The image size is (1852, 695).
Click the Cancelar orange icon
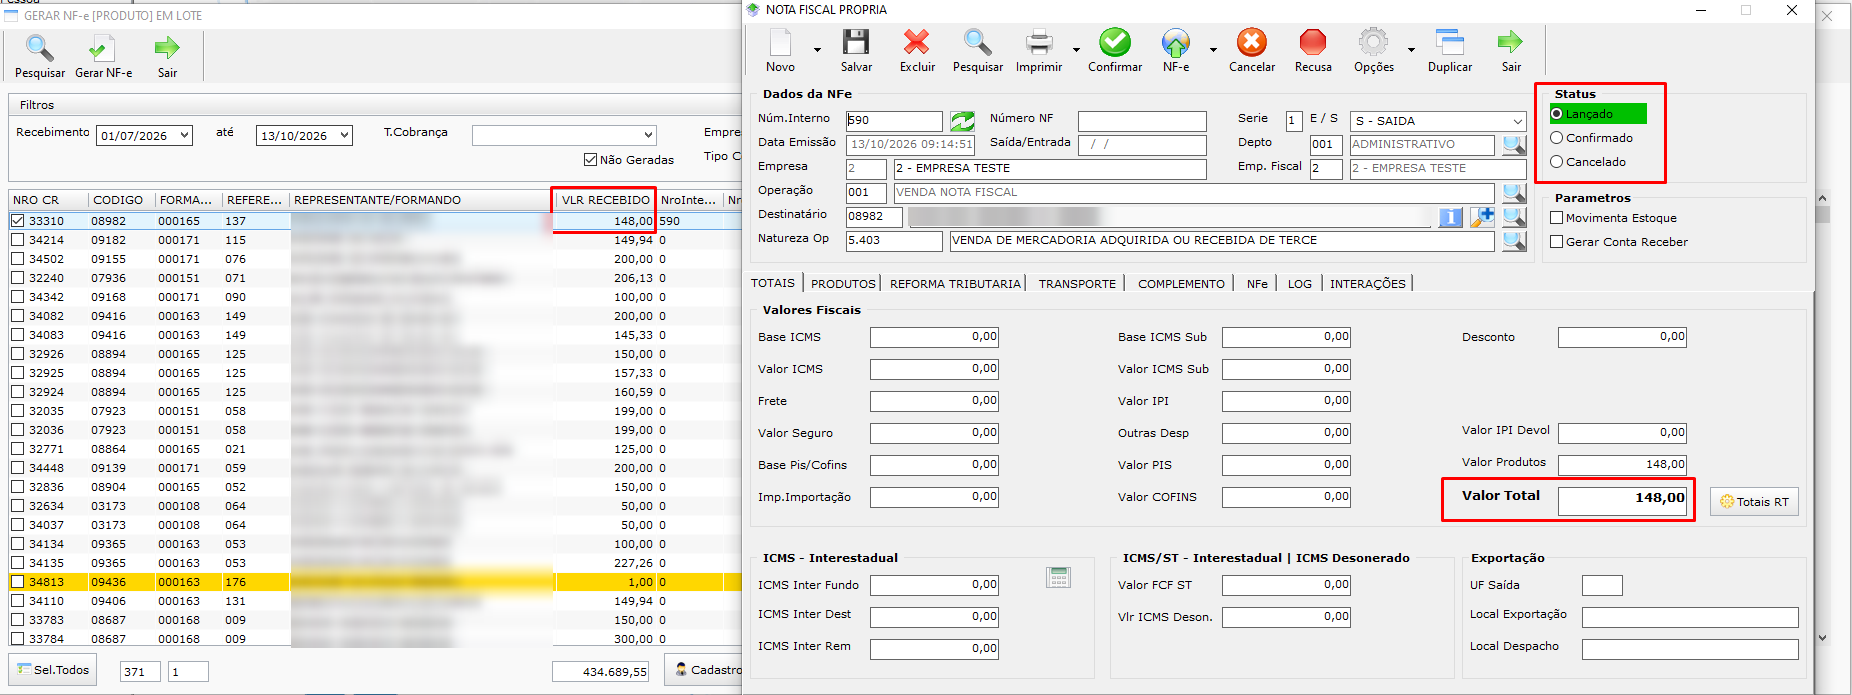(x=1251, y=42)
